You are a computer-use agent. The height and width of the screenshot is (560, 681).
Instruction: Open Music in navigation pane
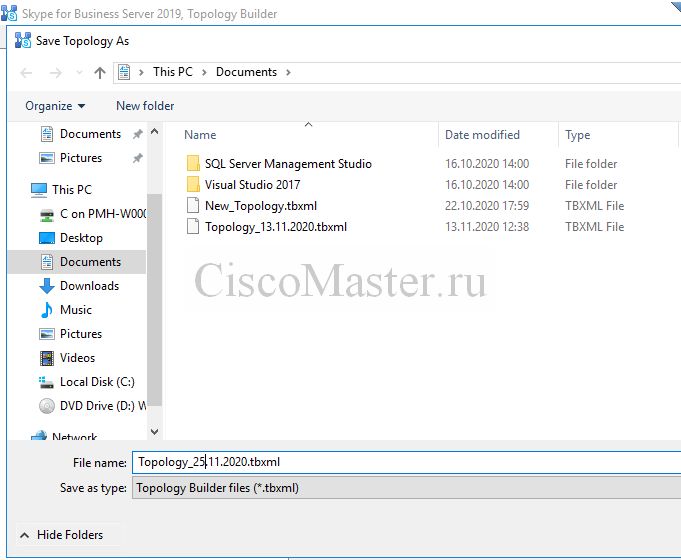coord(76,310)
